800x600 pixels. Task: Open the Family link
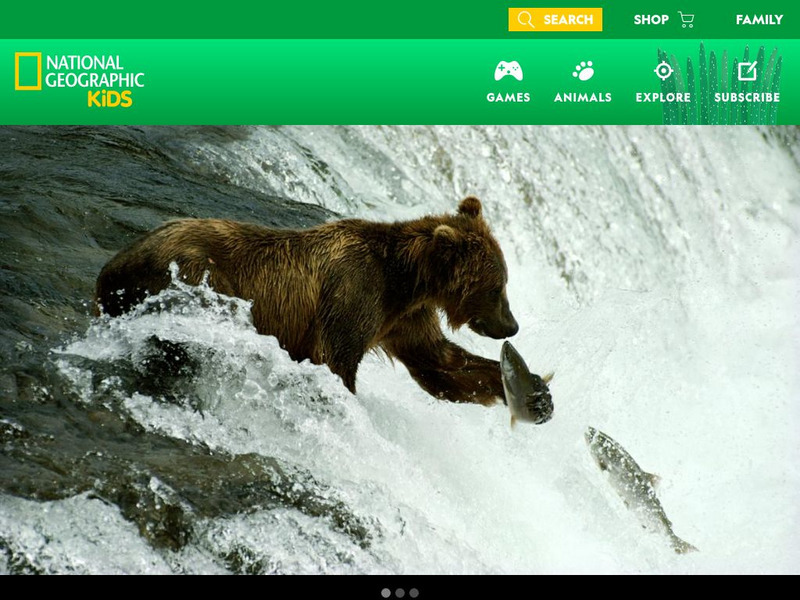point(759,19)
